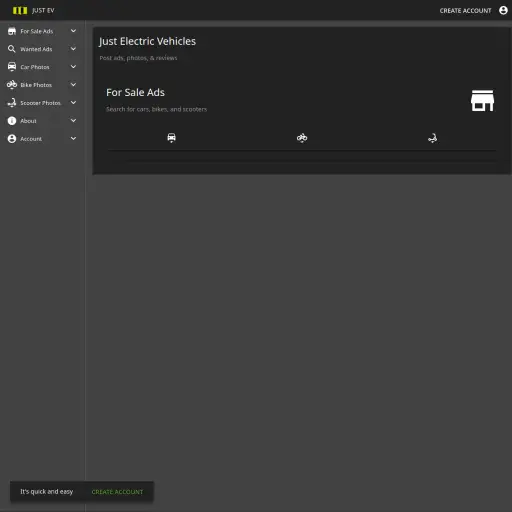Click the For Sale Ads storefront sidebar icon
The height and width of the screenshot is (512, 512).
[x=12, y=31]
